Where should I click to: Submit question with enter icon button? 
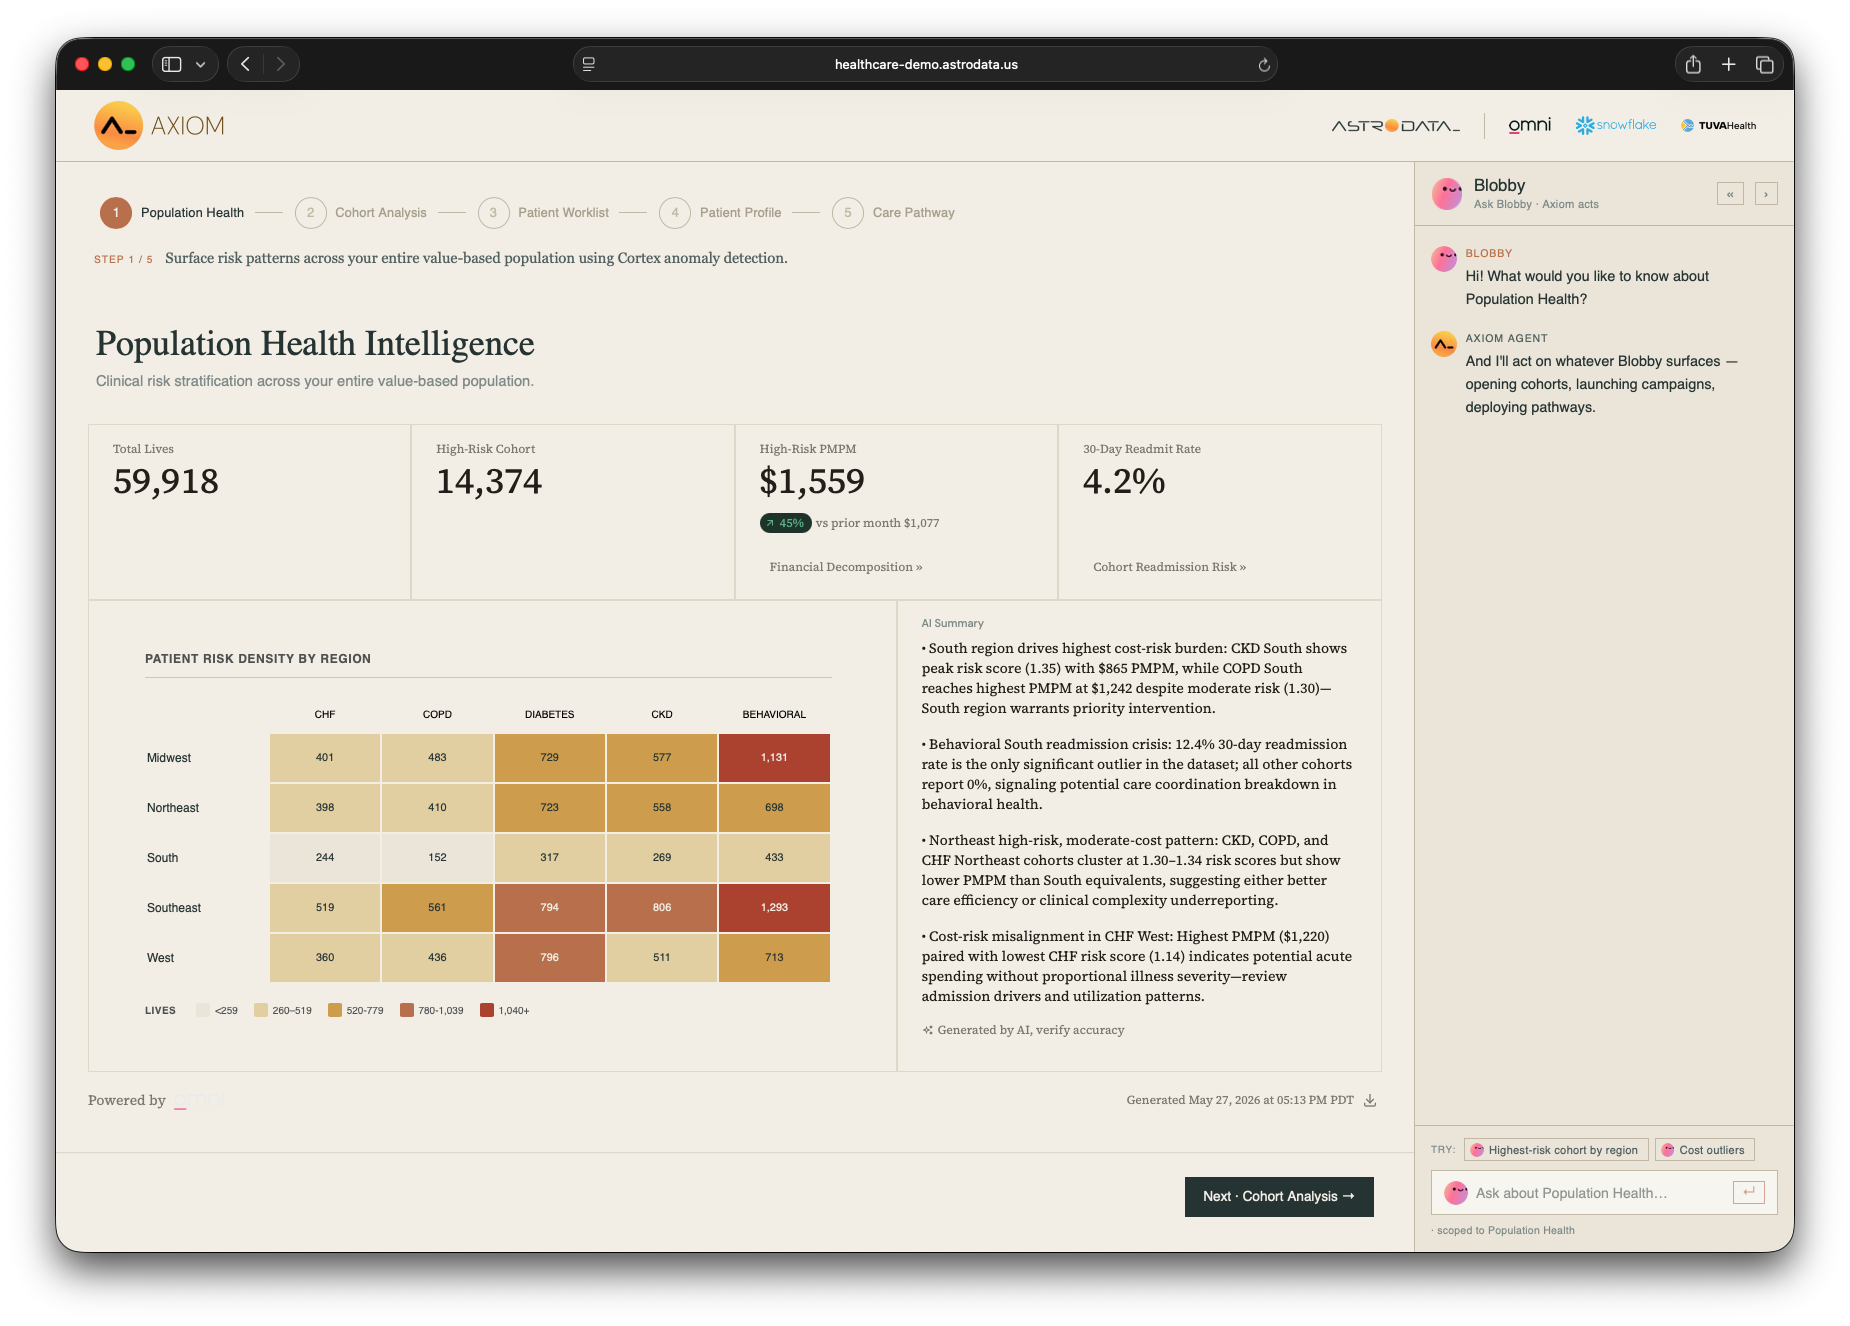click(1749, 1192)
